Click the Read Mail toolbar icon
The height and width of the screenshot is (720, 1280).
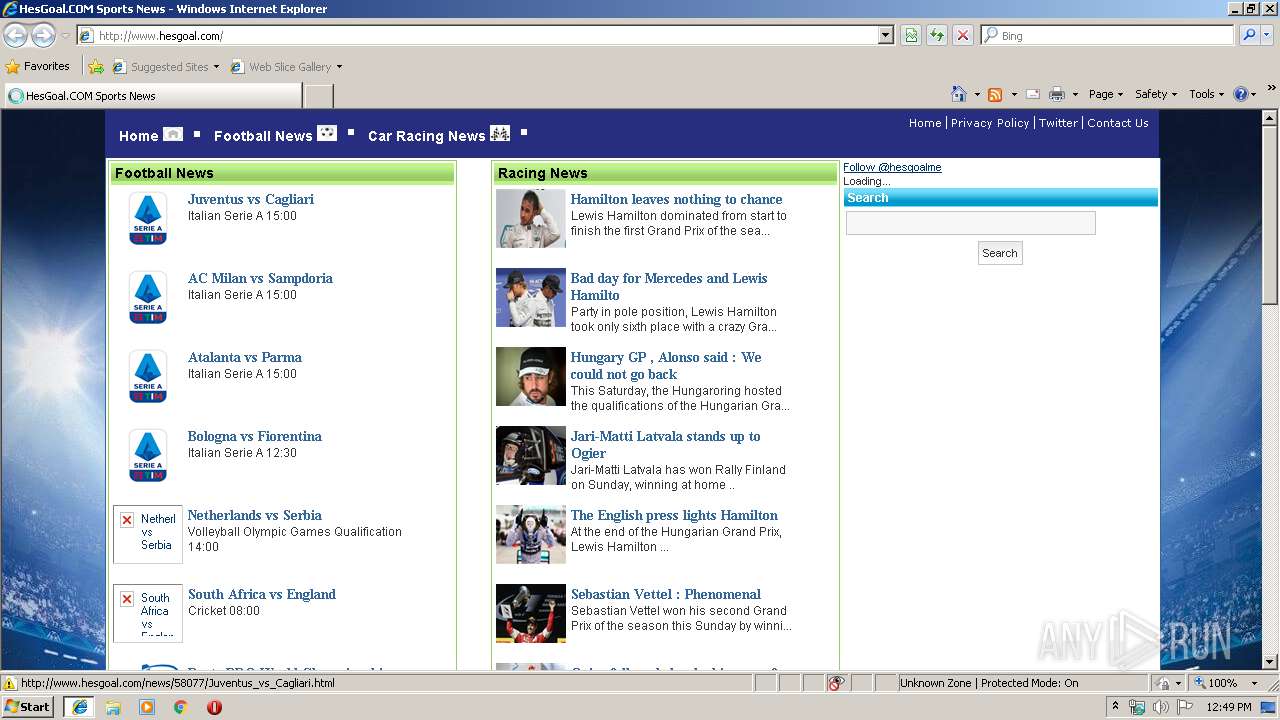pyautogui.click(x=1033, y=94)
